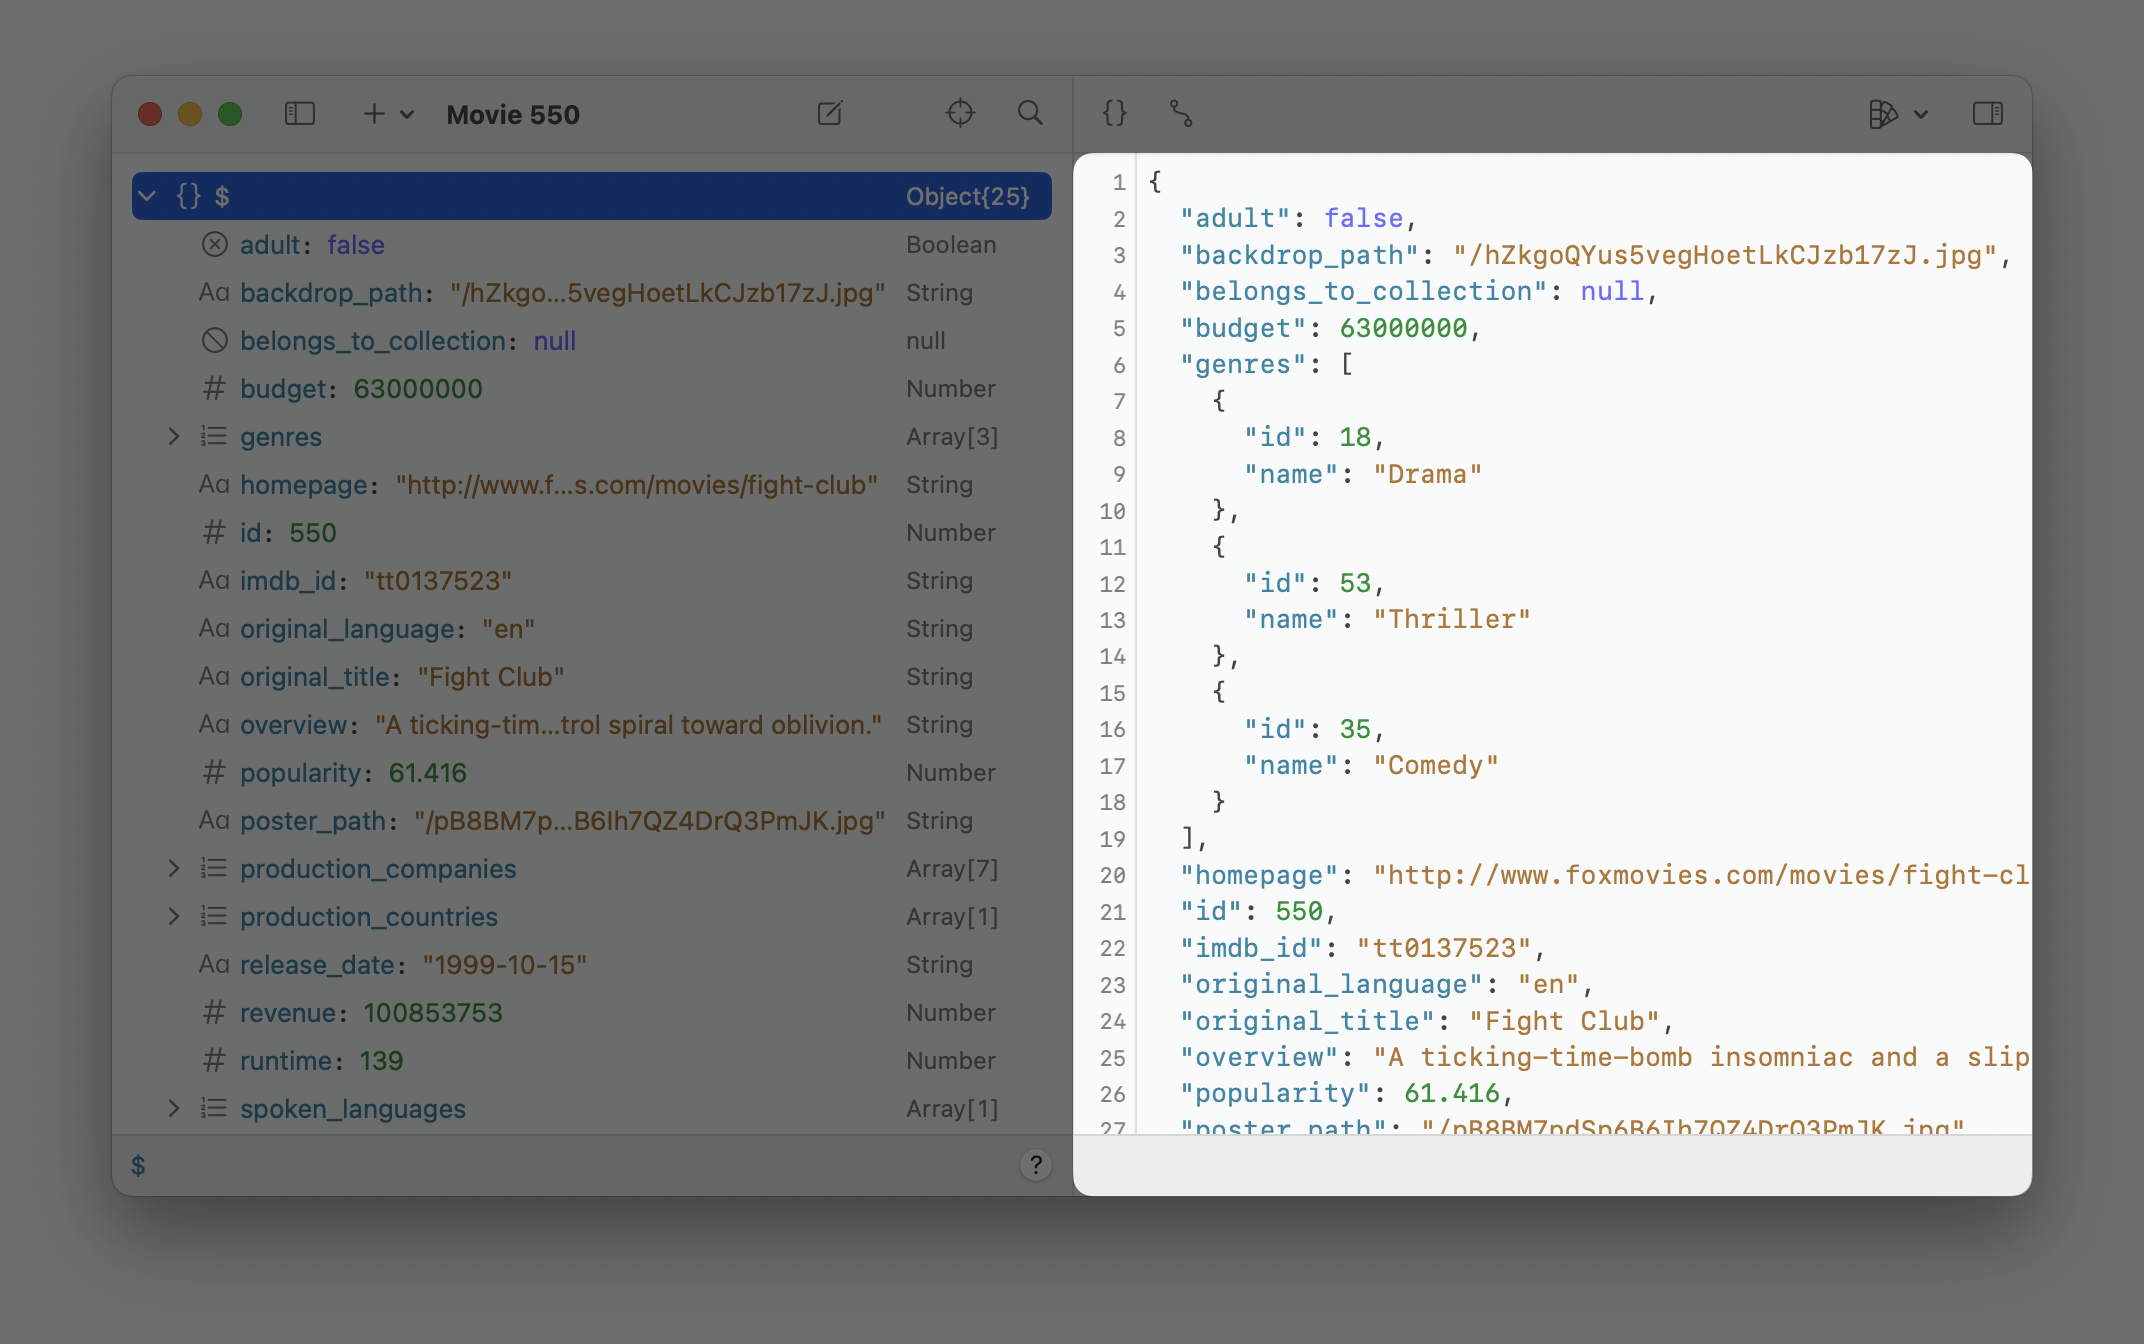Switch to raw JSON view with braces icon
The image size is (2144, 1344).
1113,114
